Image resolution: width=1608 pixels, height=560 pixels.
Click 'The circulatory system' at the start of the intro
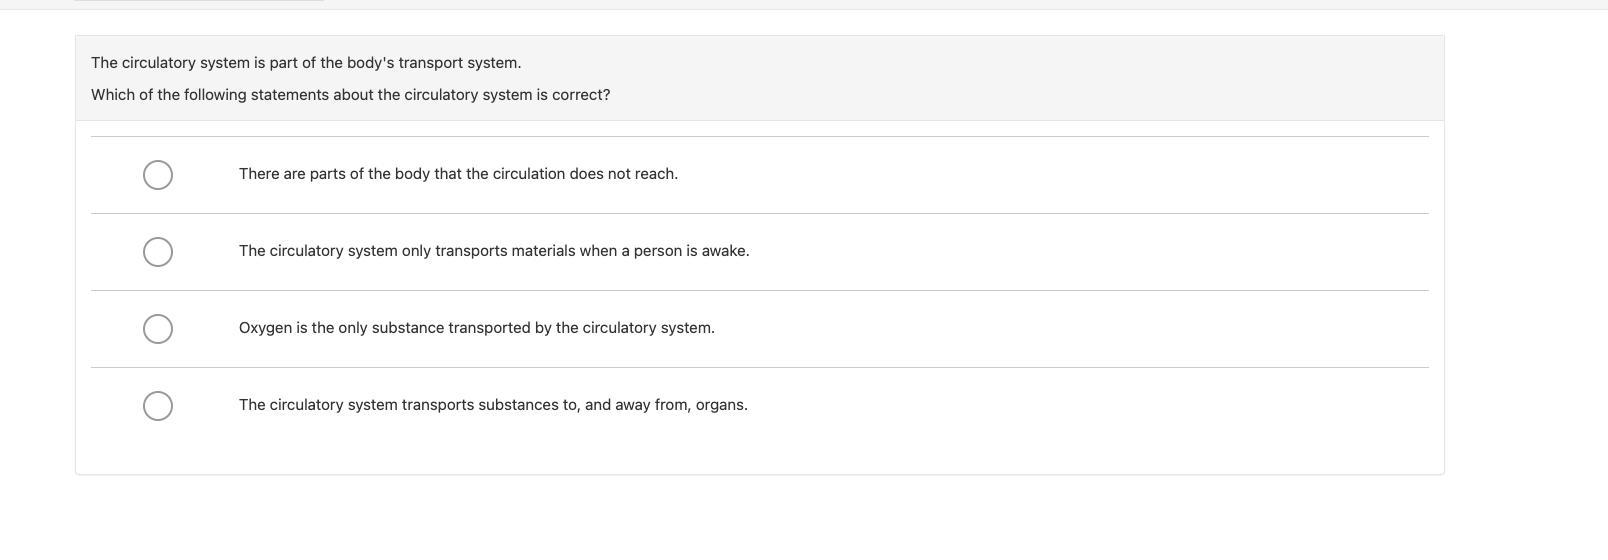click(x=170, y=63)
